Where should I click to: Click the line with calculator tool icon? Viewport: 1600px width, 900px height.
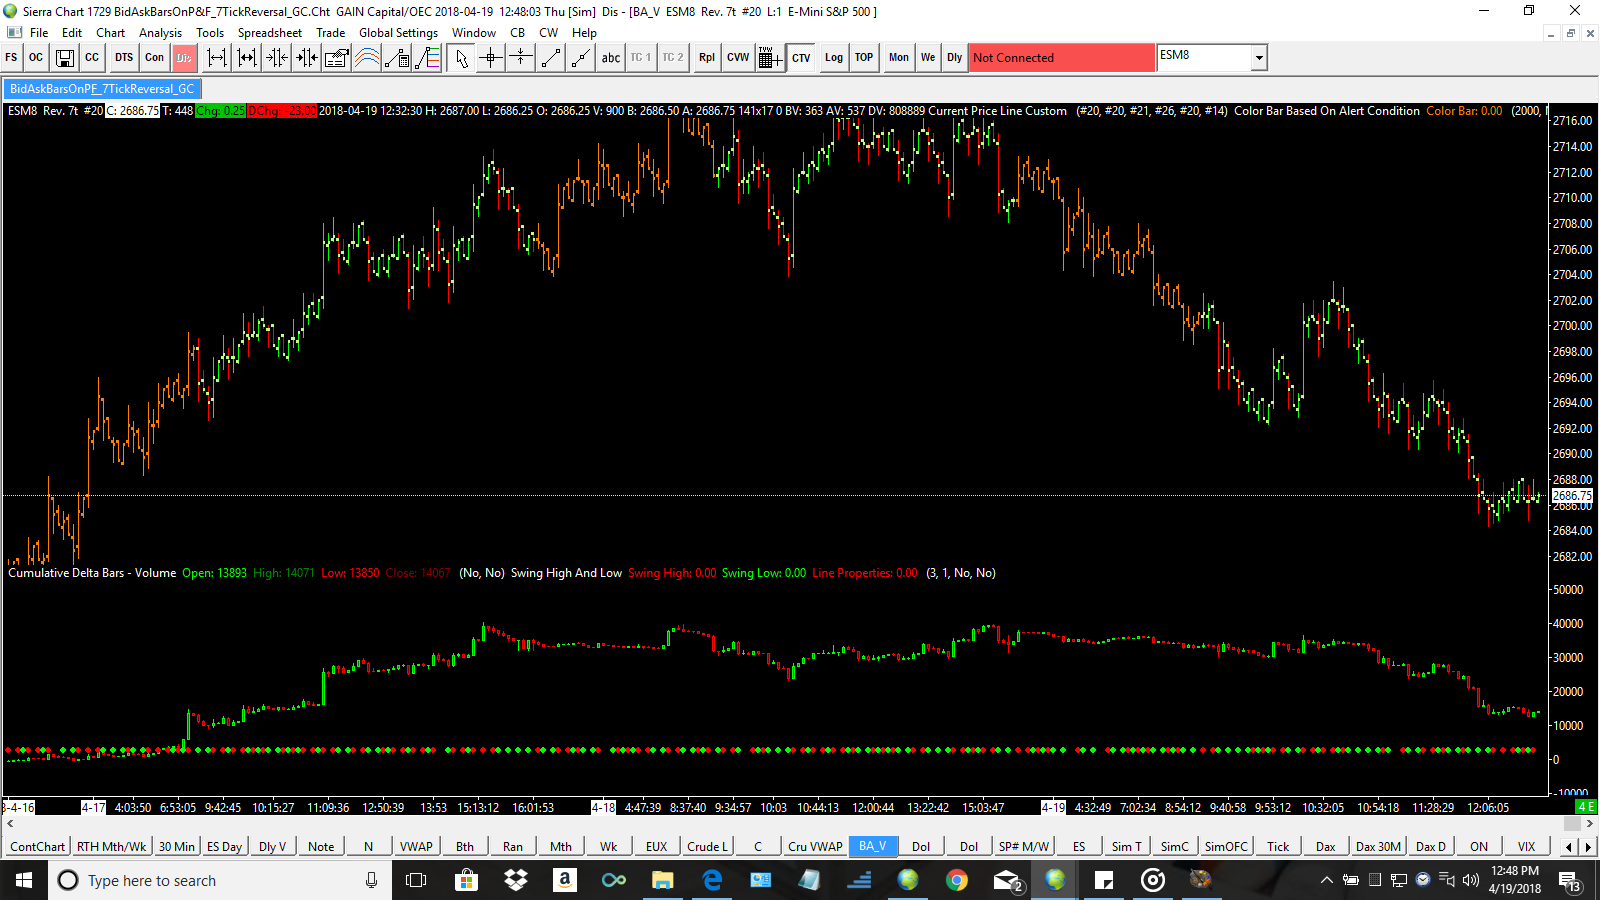(x=397, y=58)
